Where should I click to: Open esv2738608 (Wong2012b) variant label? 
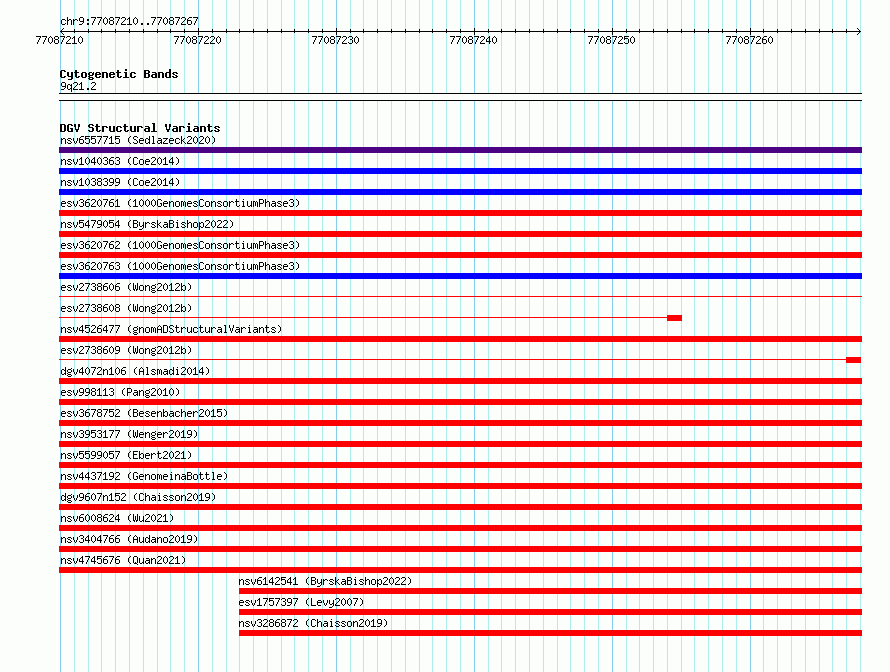click(126, 308)
